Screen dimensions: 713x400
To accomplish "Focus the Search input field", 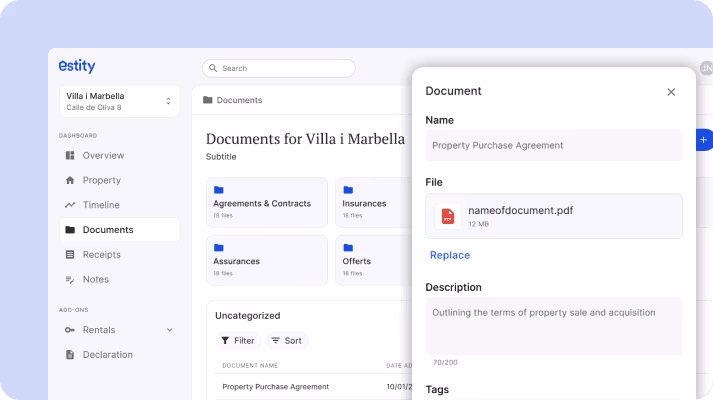I will [x=279, y=68].
